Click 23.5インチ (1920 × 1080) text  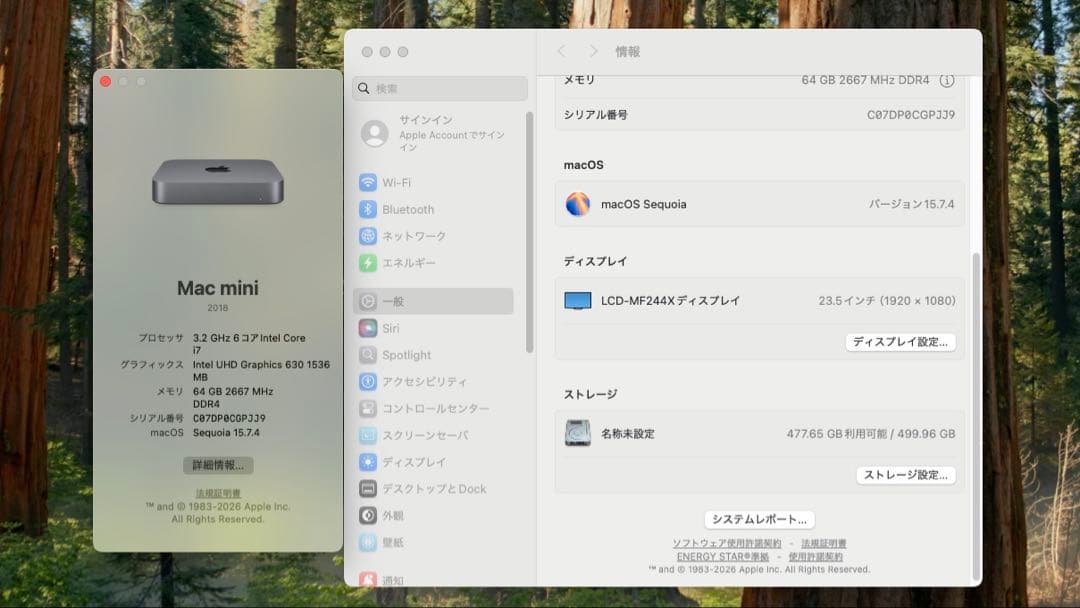point(886,301)
